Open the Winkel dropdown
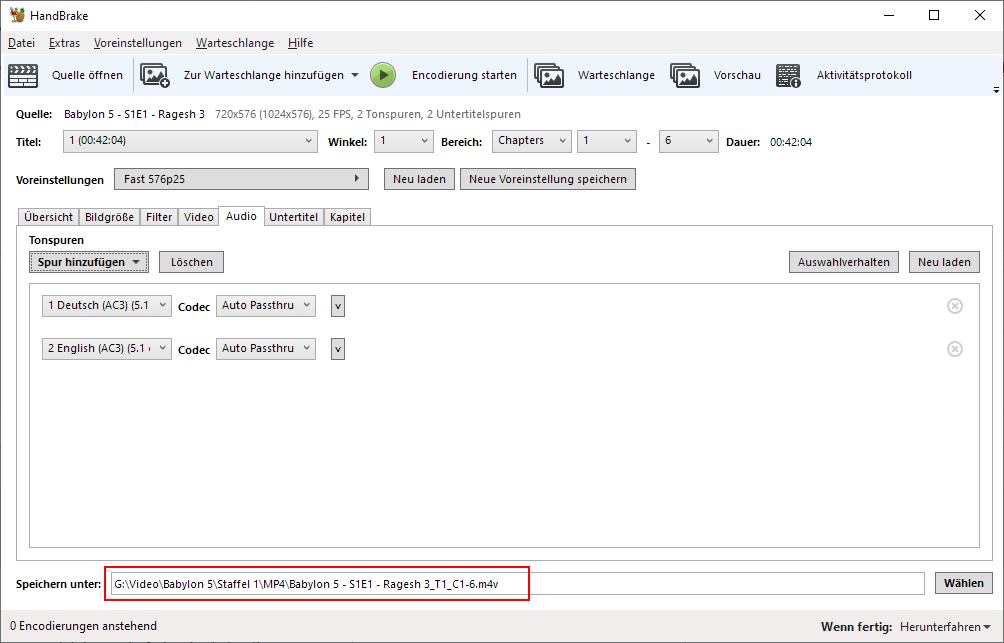This screenshot has width=1004, height=643. coord(403,142)
